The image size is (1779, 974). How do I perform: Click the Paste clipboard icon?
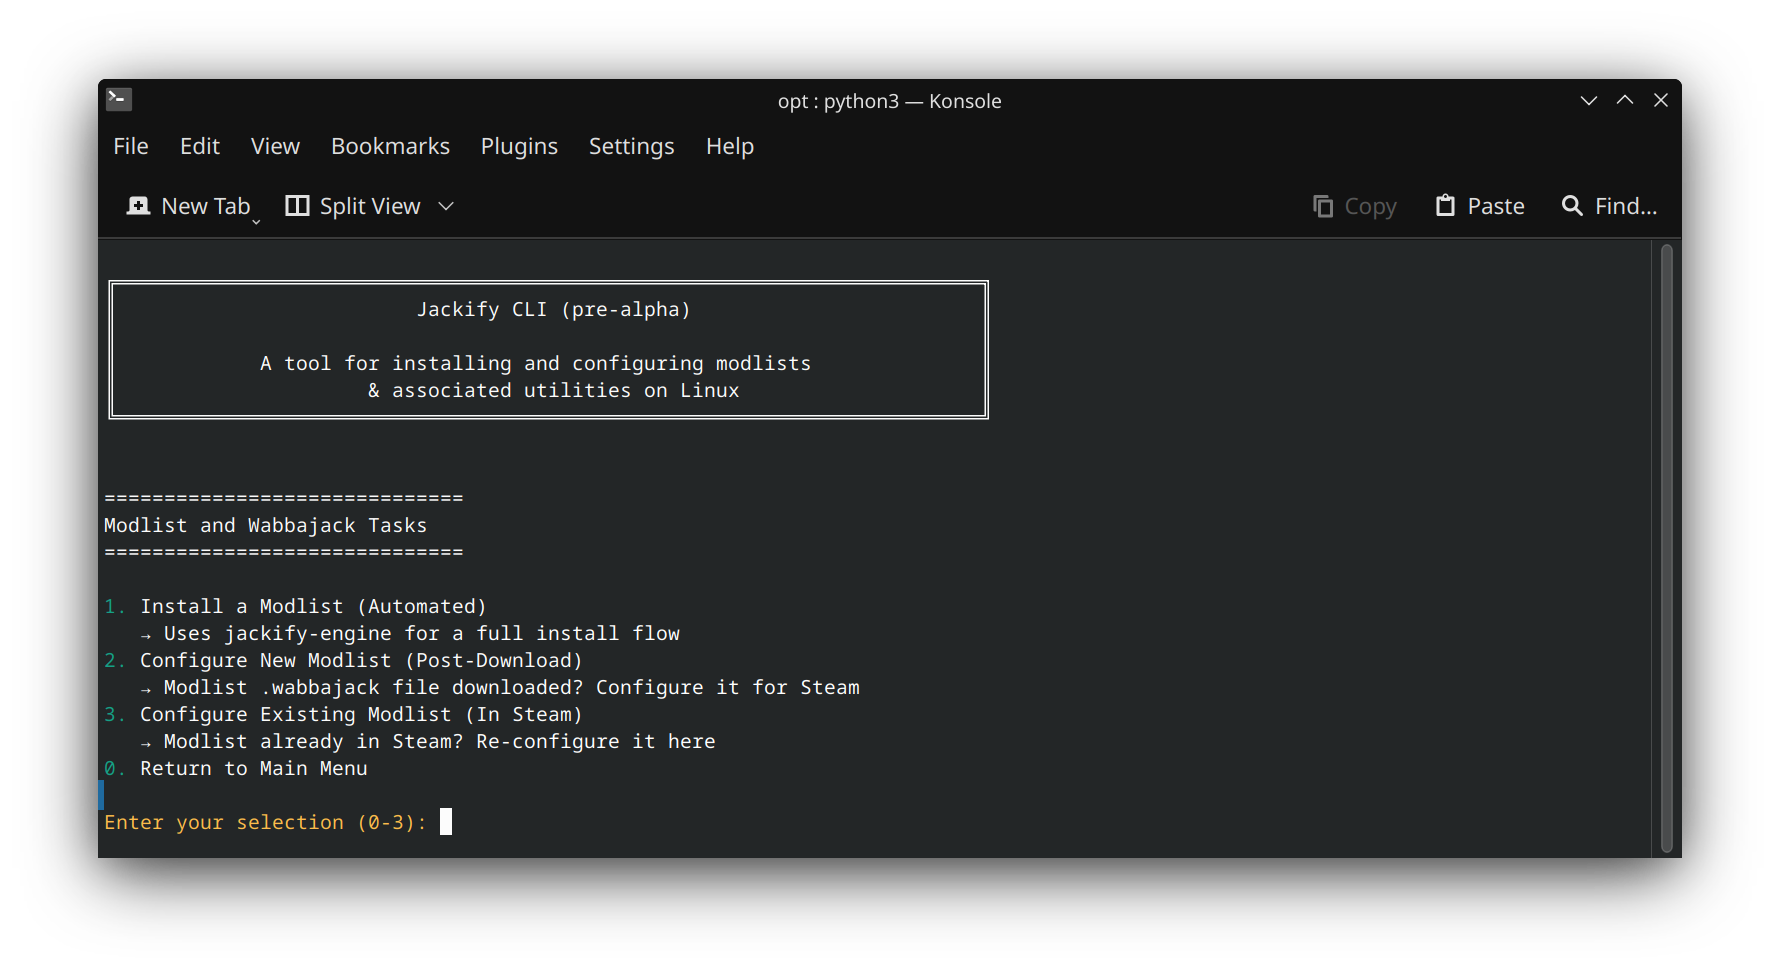(1445, 206)
